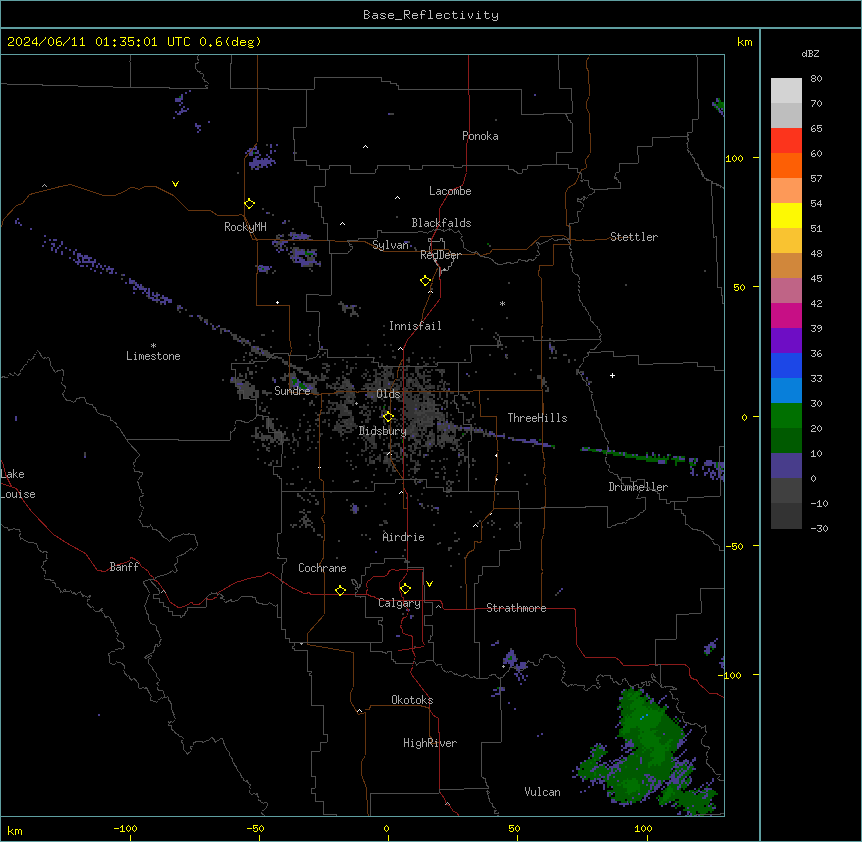862x842 pixels.
Task: Click the Vulcan town label
Action: (x=542, y=792)
